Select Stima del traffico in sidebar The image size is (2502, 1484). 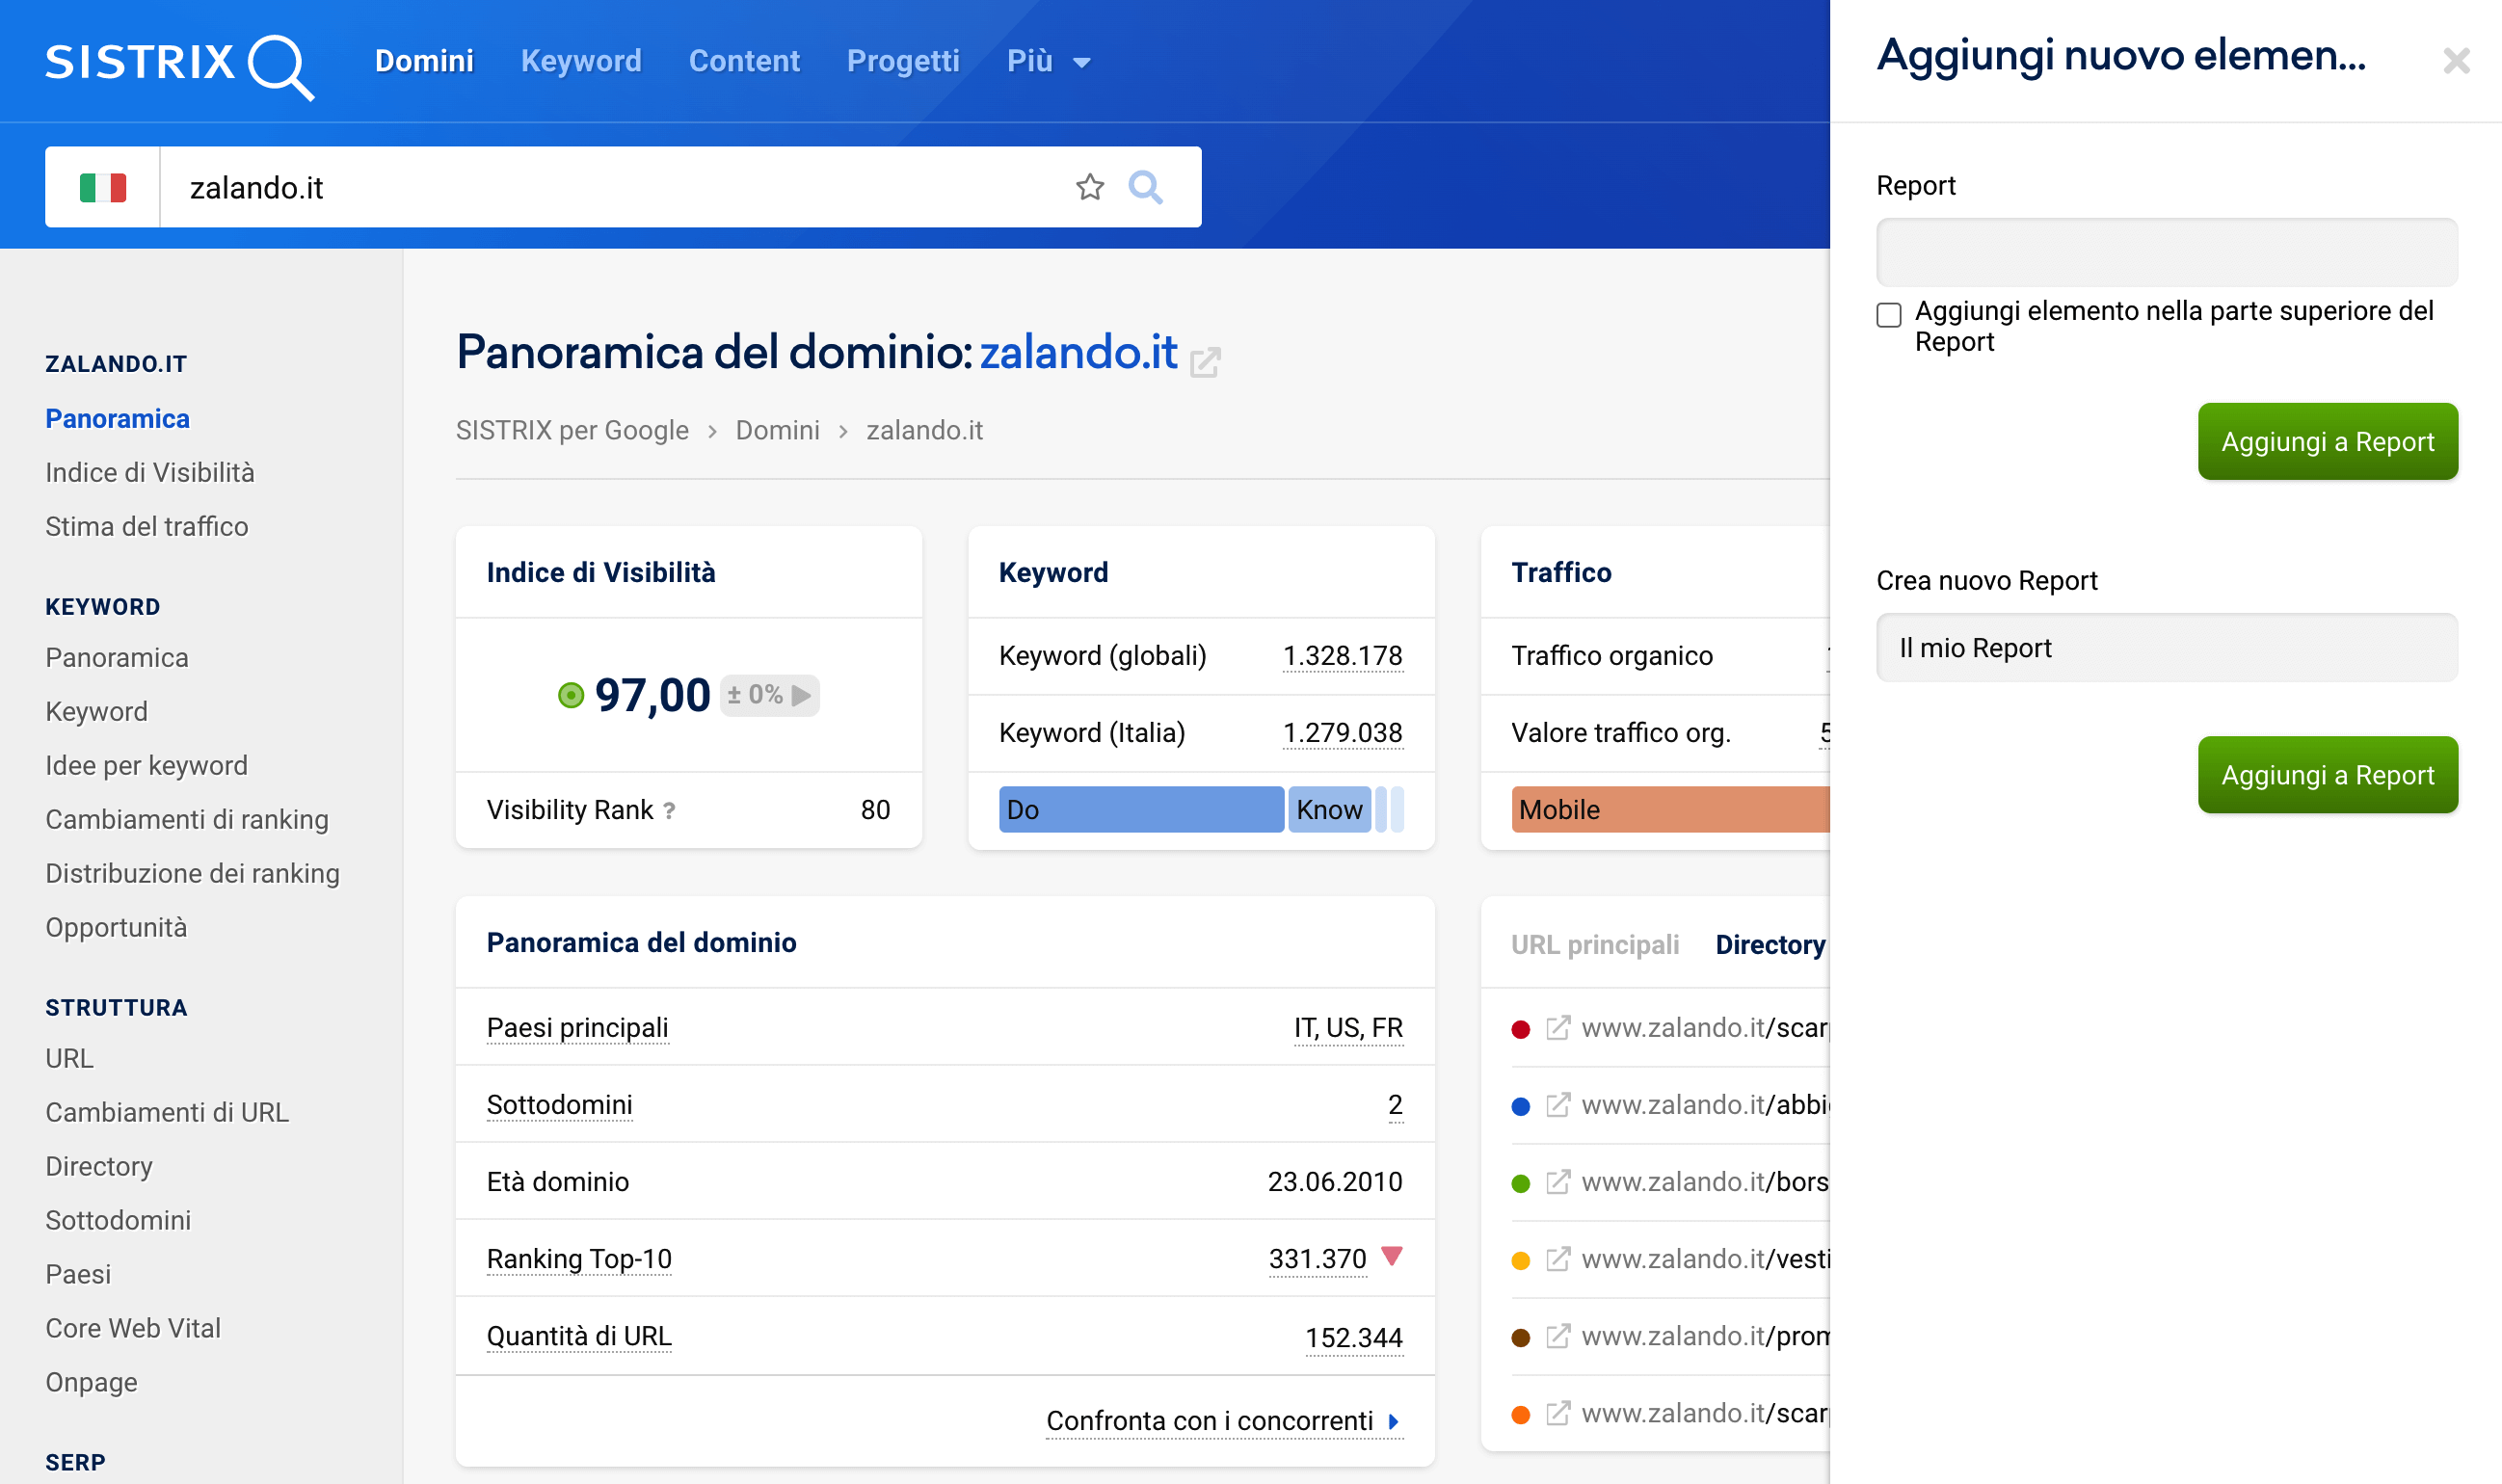(x=147, y=527)
